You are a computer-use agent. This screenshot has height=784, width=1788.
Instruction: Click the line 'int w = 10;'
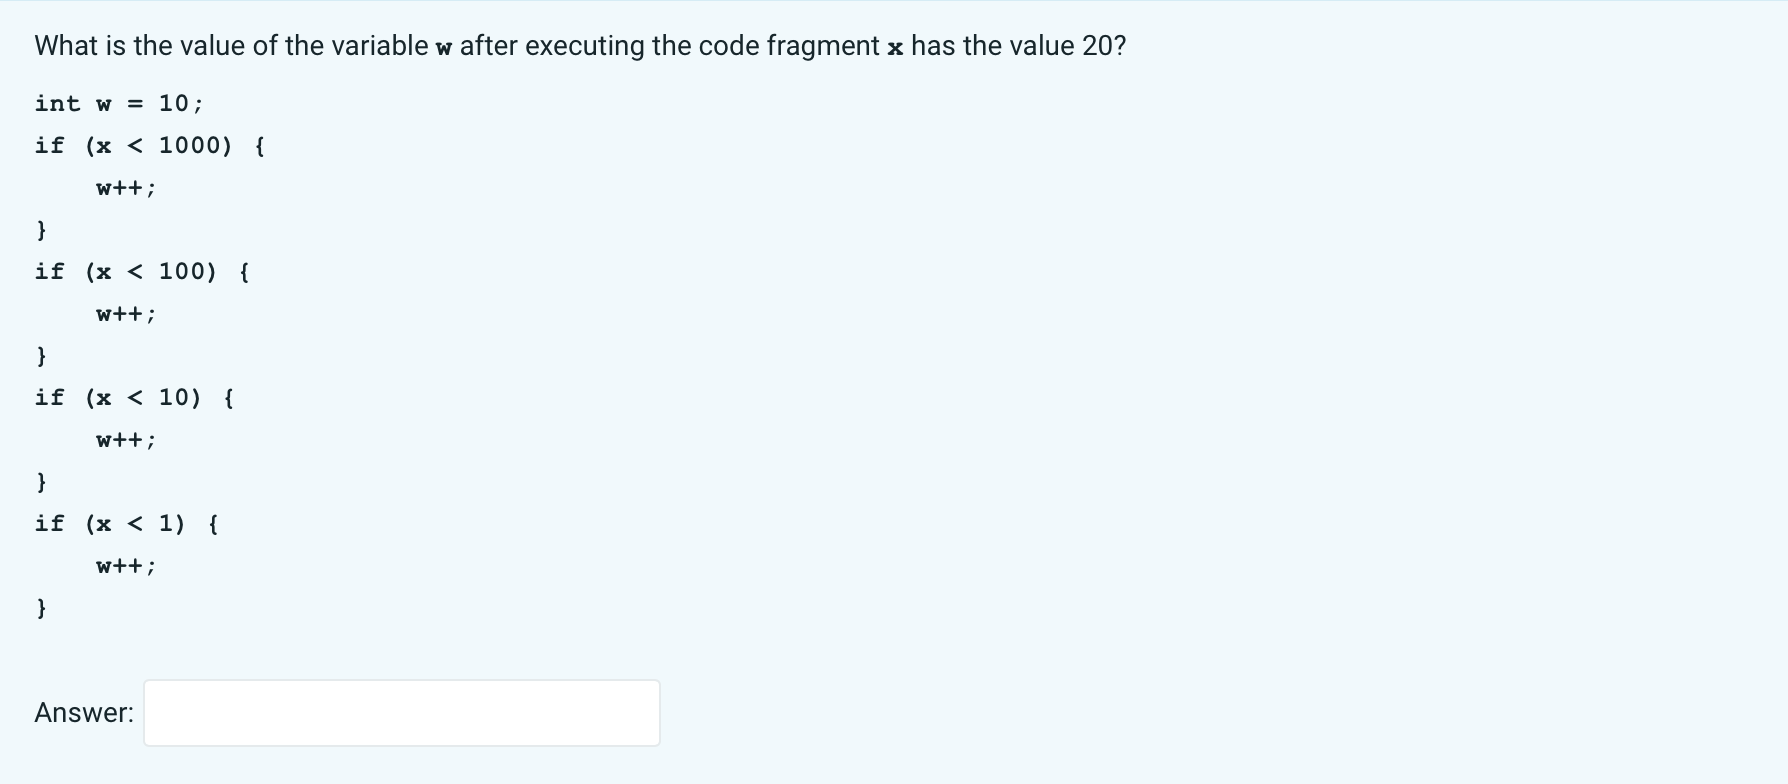point(118,103)
